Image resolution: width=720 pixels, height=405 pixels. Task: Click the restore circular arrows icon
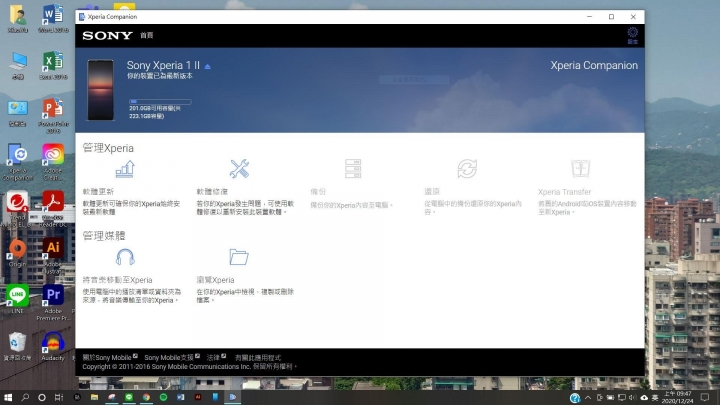467,169
